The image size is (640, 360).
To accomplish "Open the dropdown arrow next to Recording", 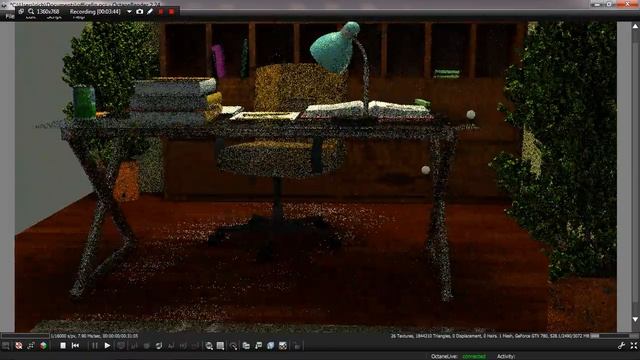I will (129, 11).
